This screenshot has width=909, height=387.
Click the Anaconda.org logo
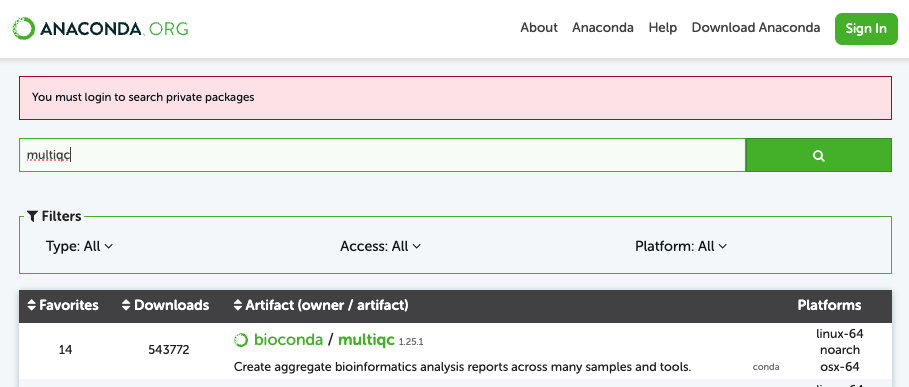click(x=101, y=28)
